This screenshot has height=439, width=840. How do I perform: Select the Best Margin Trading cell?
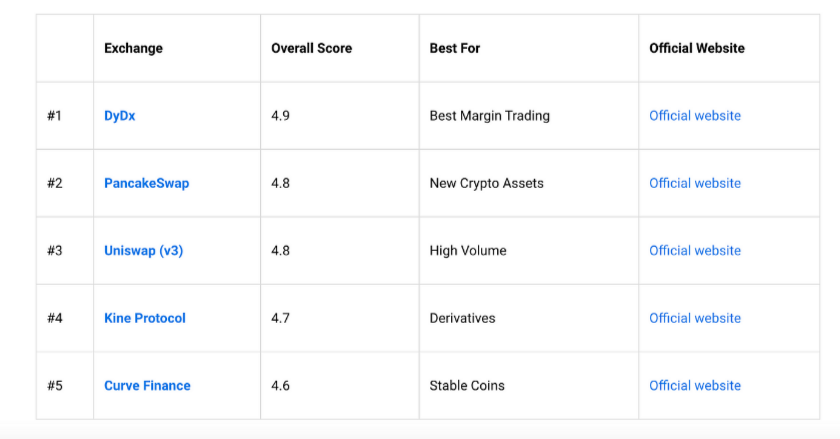tap(490, 116)
